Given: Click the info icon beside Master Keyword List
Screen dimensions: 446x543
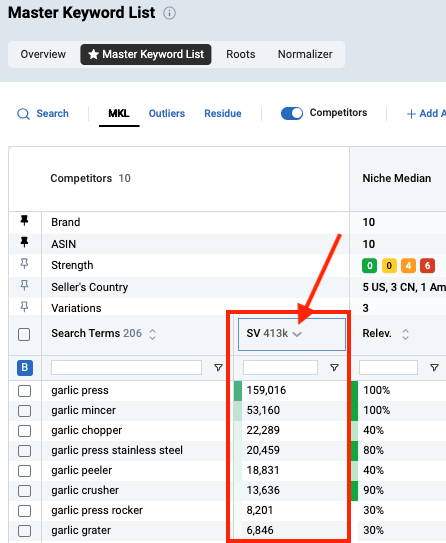Looking at the screenshot, I should (169, 14).
